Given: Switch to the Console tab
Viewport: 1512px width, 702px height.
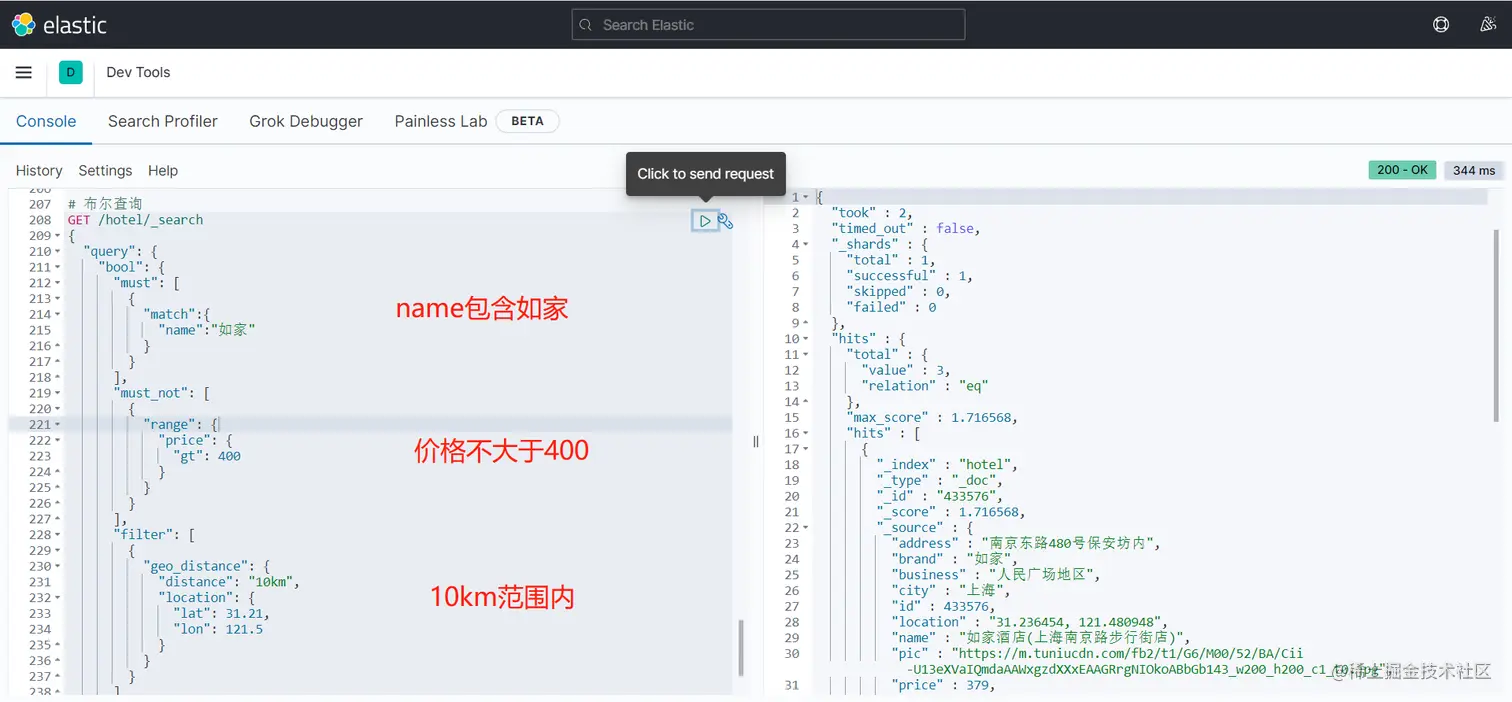Looking at the screenshot, I should tap(46, 121).
